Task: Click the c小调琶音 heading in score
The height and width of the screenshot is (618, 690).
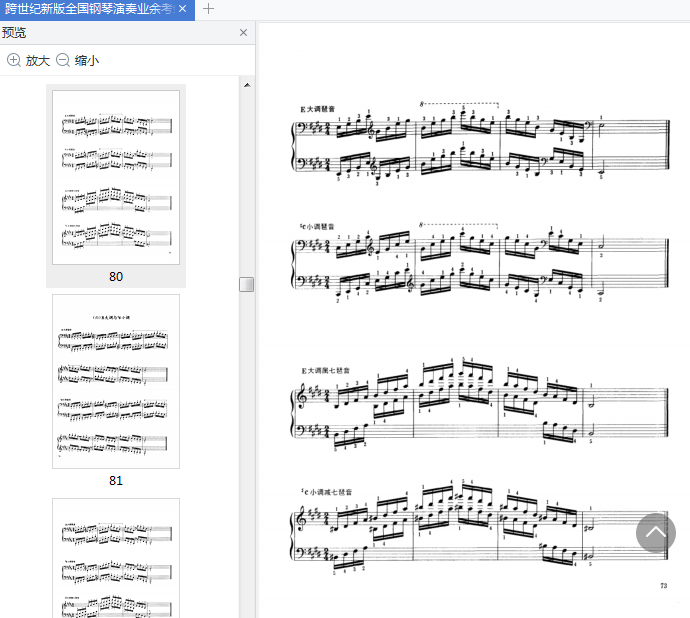Action: pyautogui.click(x=317, y=227)
